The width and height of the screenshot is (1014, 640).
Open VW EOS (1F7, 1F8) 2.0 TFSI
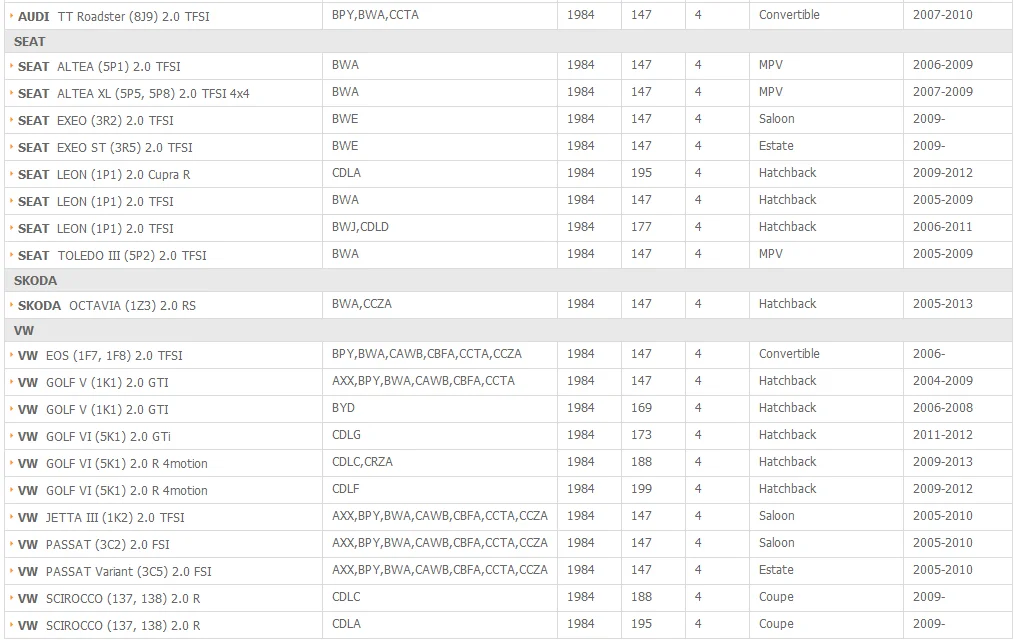pos(100,356)
